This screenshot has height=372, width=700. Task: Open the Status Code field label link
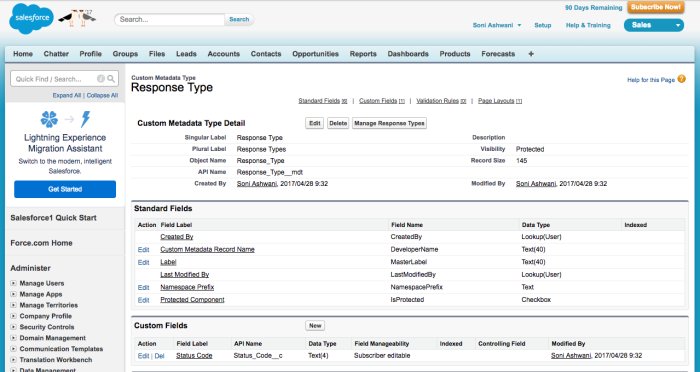[194, 356]
